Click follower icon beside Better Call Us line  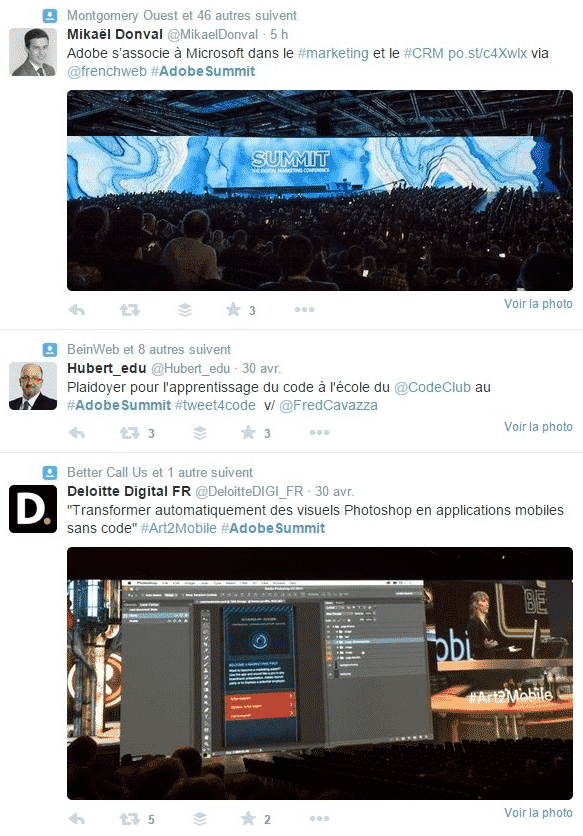click(x=50, y=472)
